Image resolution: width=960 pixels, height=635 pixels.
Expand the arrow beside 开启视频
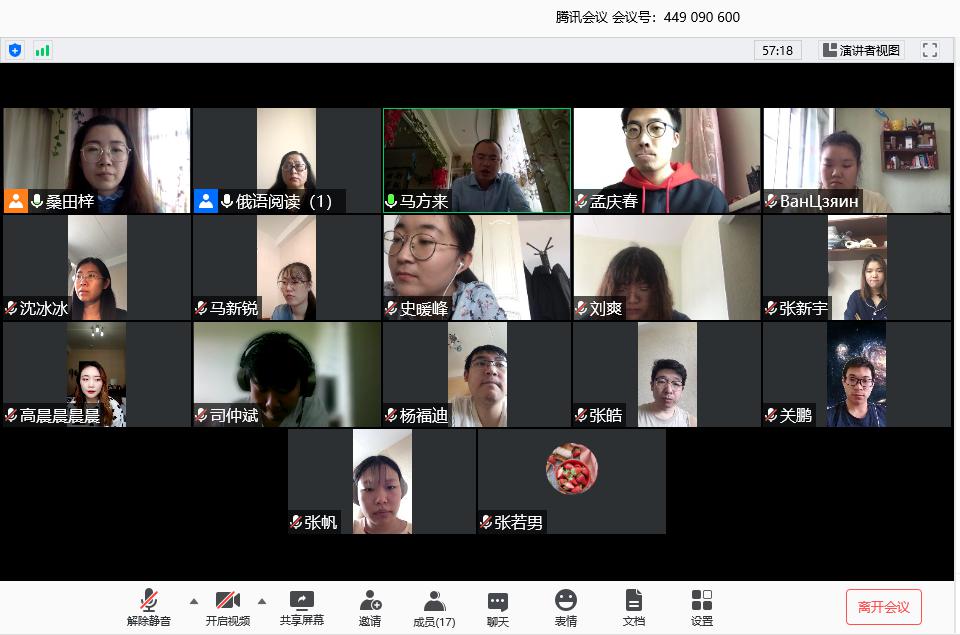pos(262,601)
